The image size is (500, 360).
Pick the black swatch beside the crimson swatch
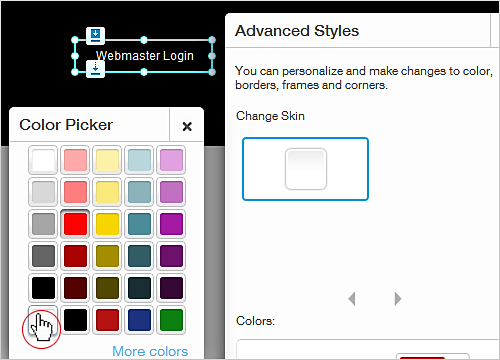click(x=75, y=320)
